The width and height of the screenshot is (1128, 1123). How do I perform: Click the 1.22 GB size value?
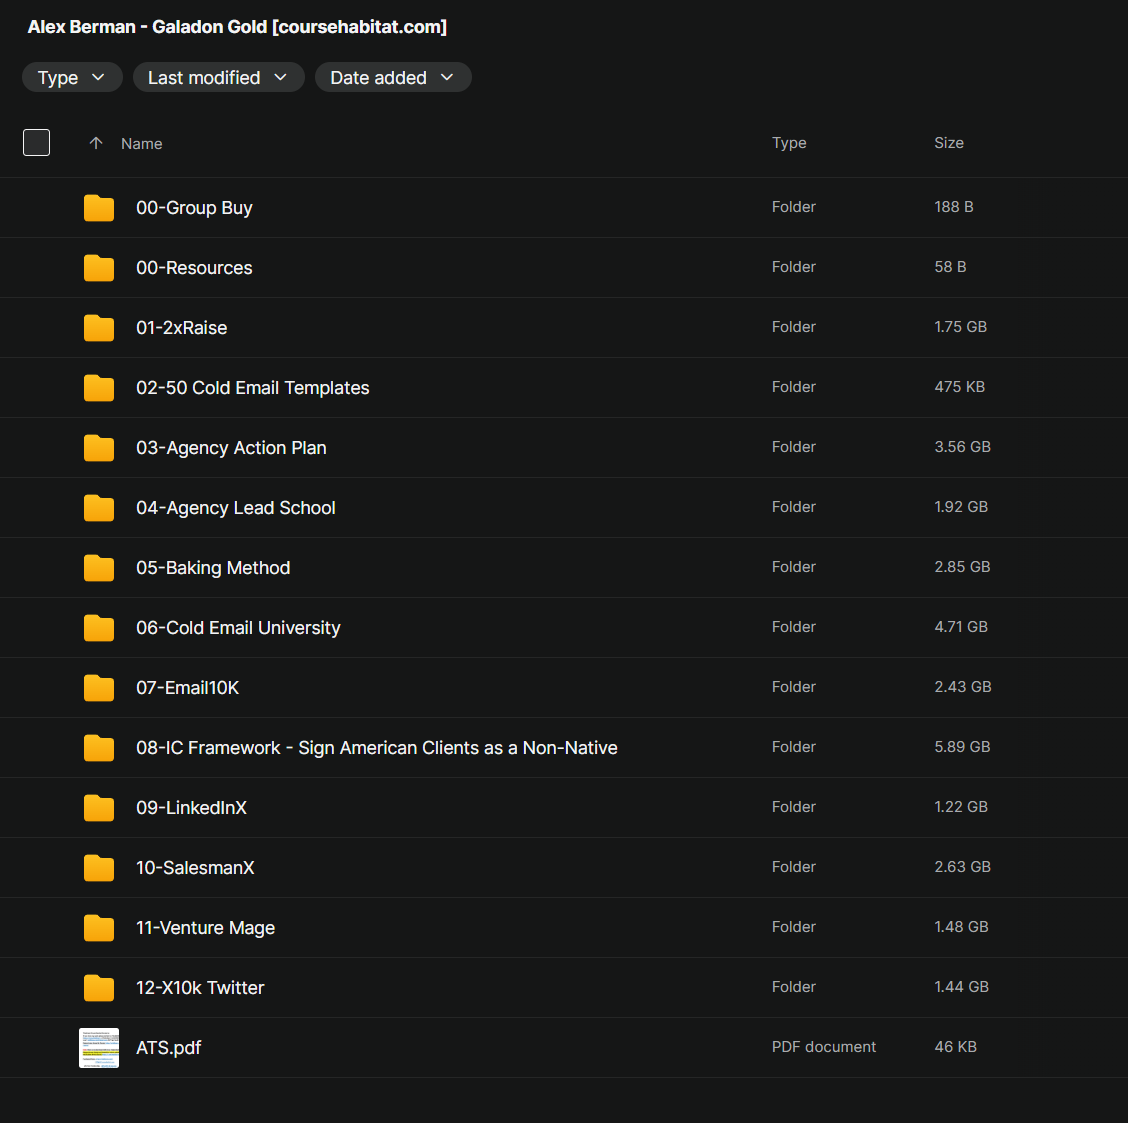click(961, 807)
